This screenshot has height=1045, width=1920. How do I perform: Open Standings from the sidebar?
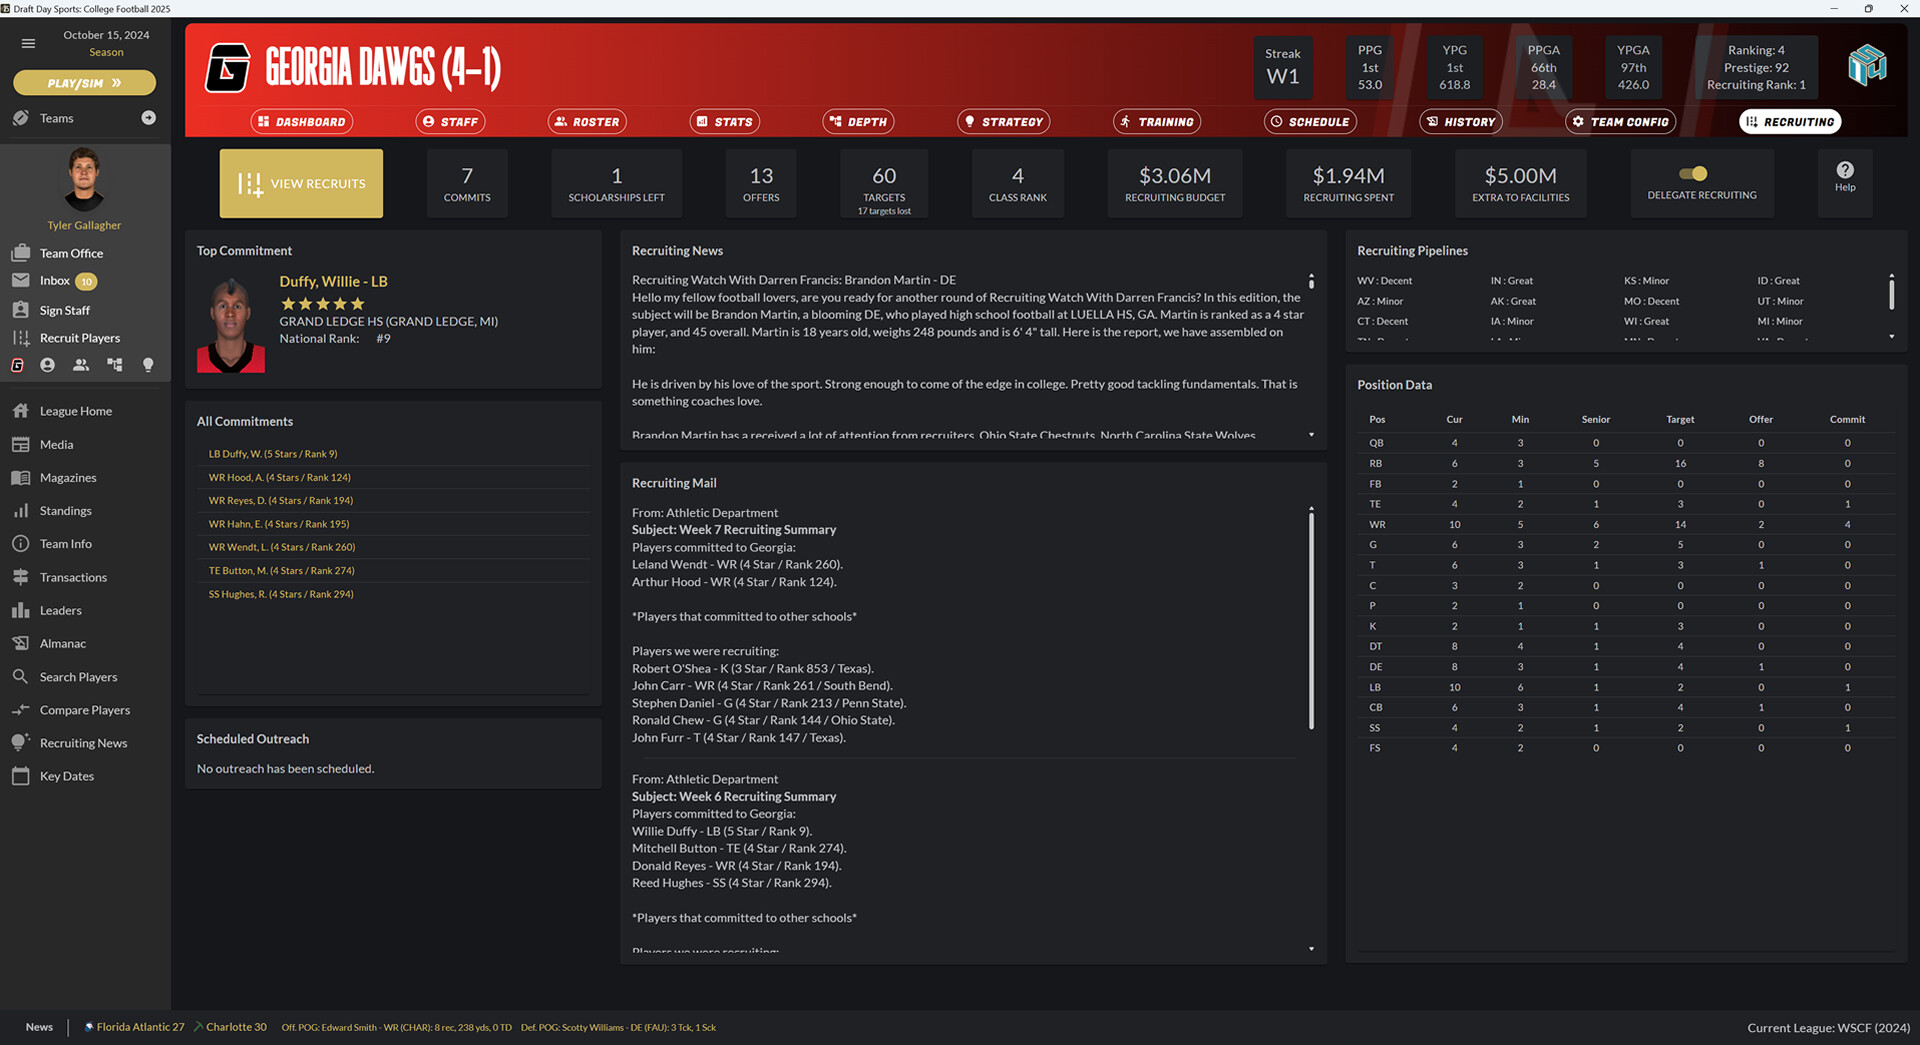click(64, 510)
